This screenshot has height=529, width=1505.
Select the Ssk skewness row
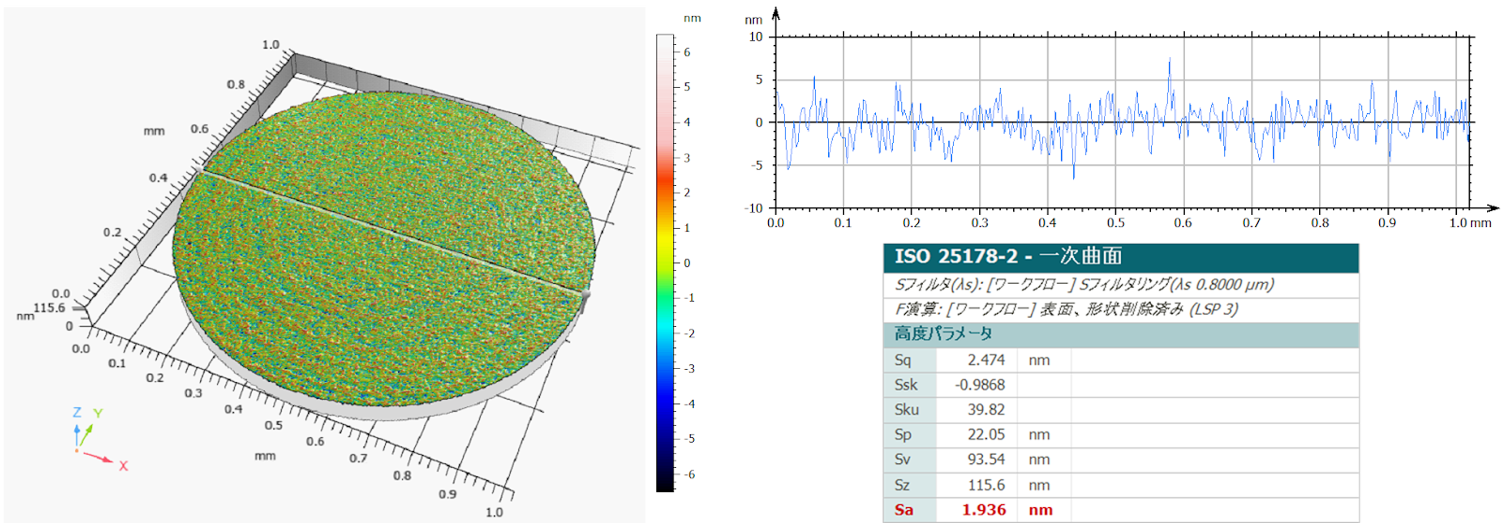pyautogui.click(x=1120, y=385)
